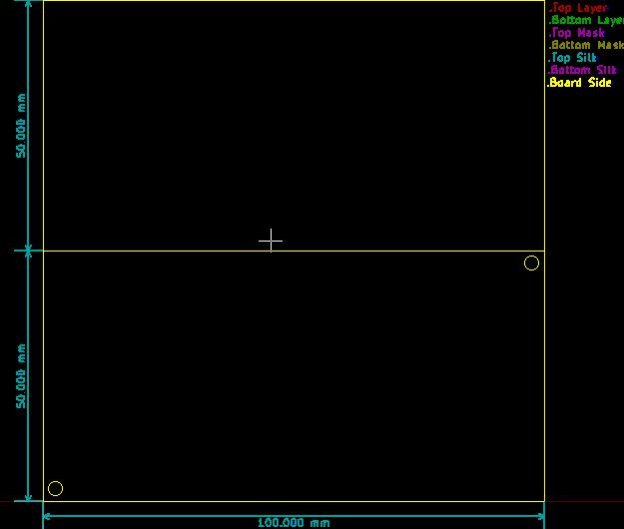Viewport: 624px width, 529px height.
Task: Click the bottom arrowhead of the lower vertical dimension
Action: [x=28, y=495]
